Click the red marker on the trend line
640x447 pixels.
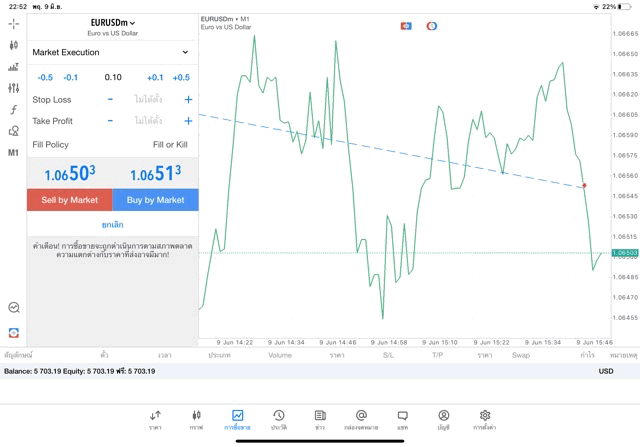click(584, 186)
